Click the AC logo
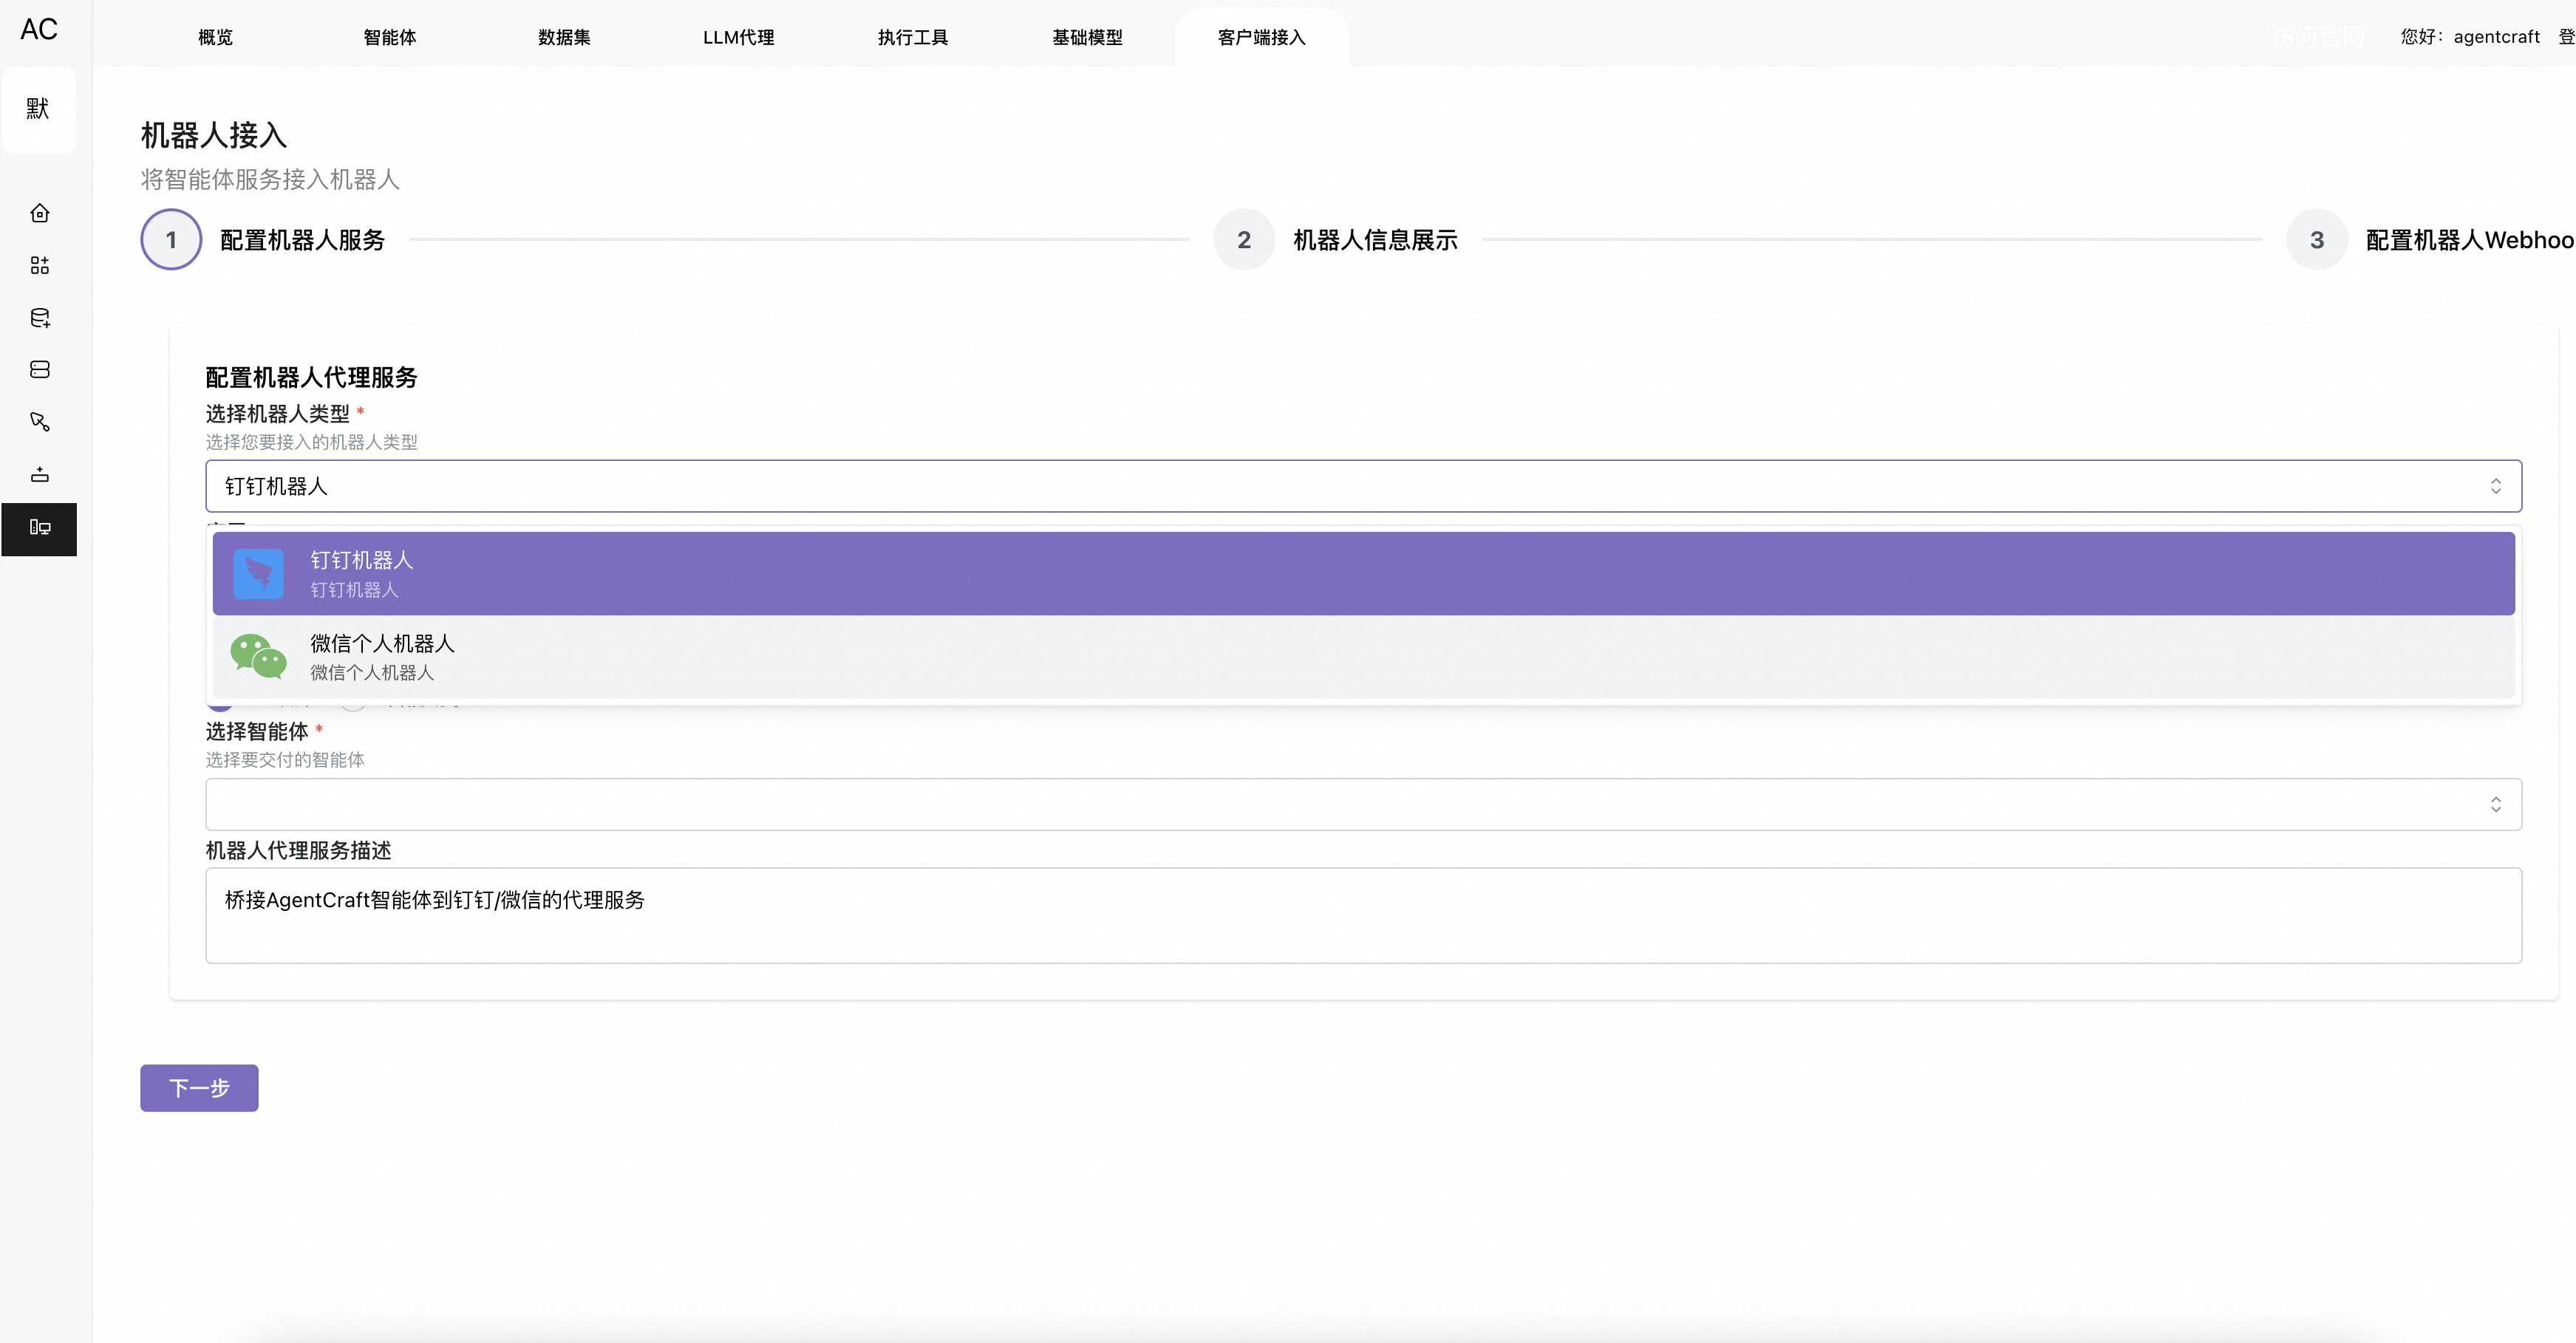2576x1343 pixels. (x=39, y=30)
